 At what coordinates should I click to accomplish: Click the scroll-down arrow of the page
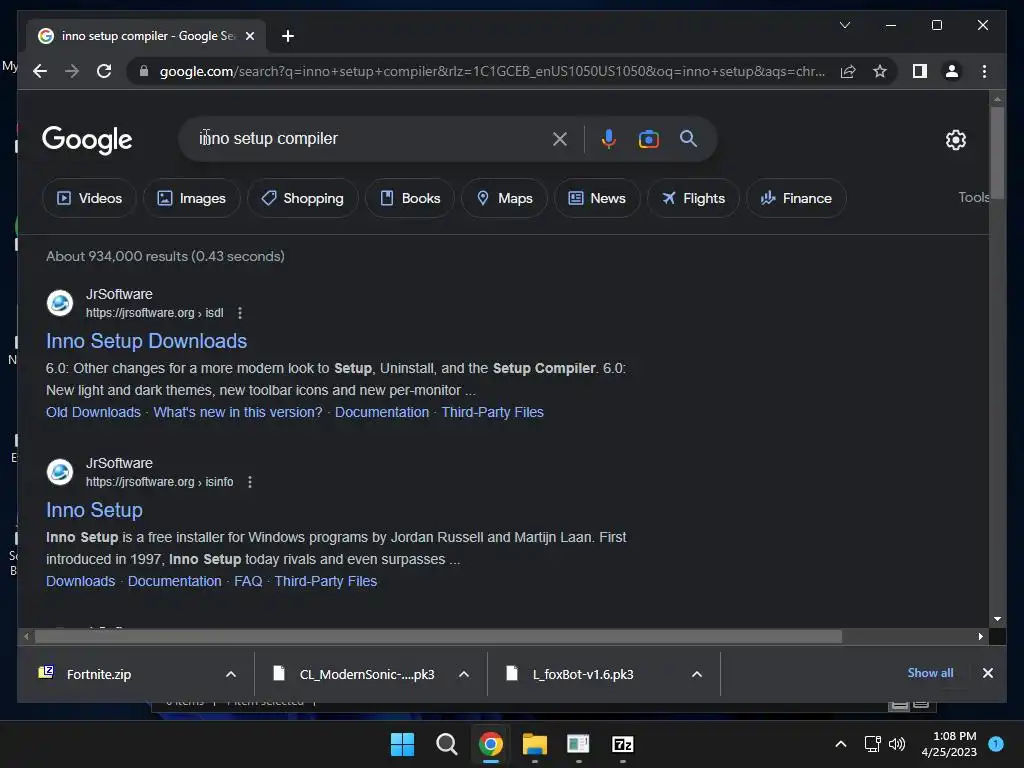(x=997, y=618)
